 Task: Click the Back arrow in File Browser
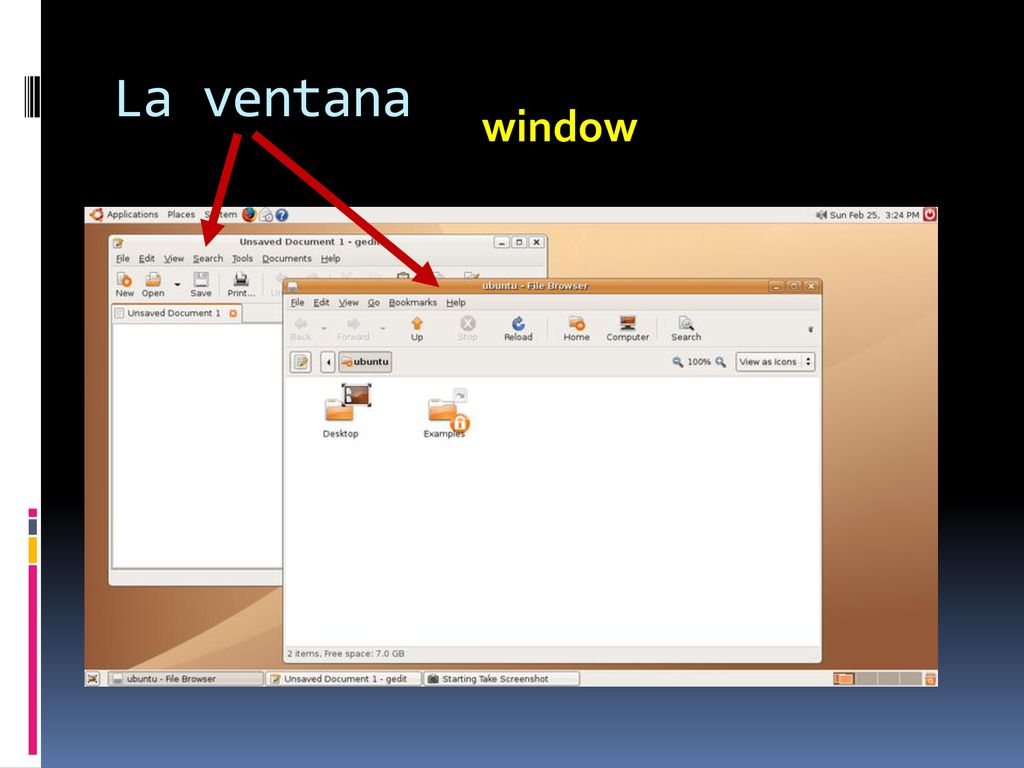point(300,328)
